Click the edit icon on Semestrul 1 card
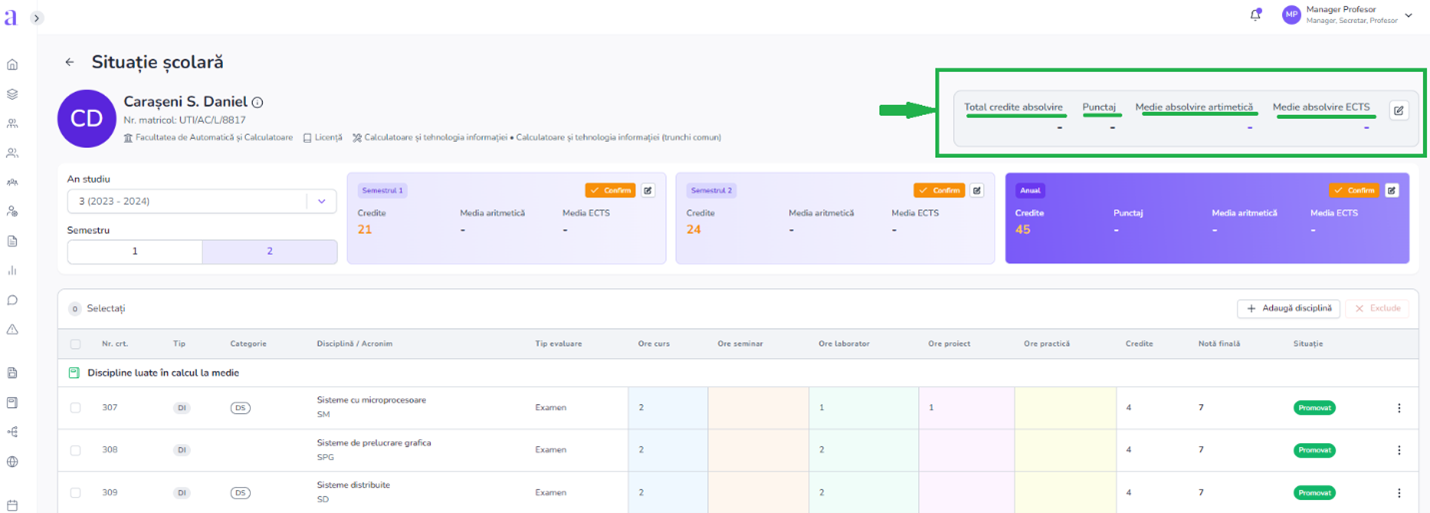 tap(648, 190)
